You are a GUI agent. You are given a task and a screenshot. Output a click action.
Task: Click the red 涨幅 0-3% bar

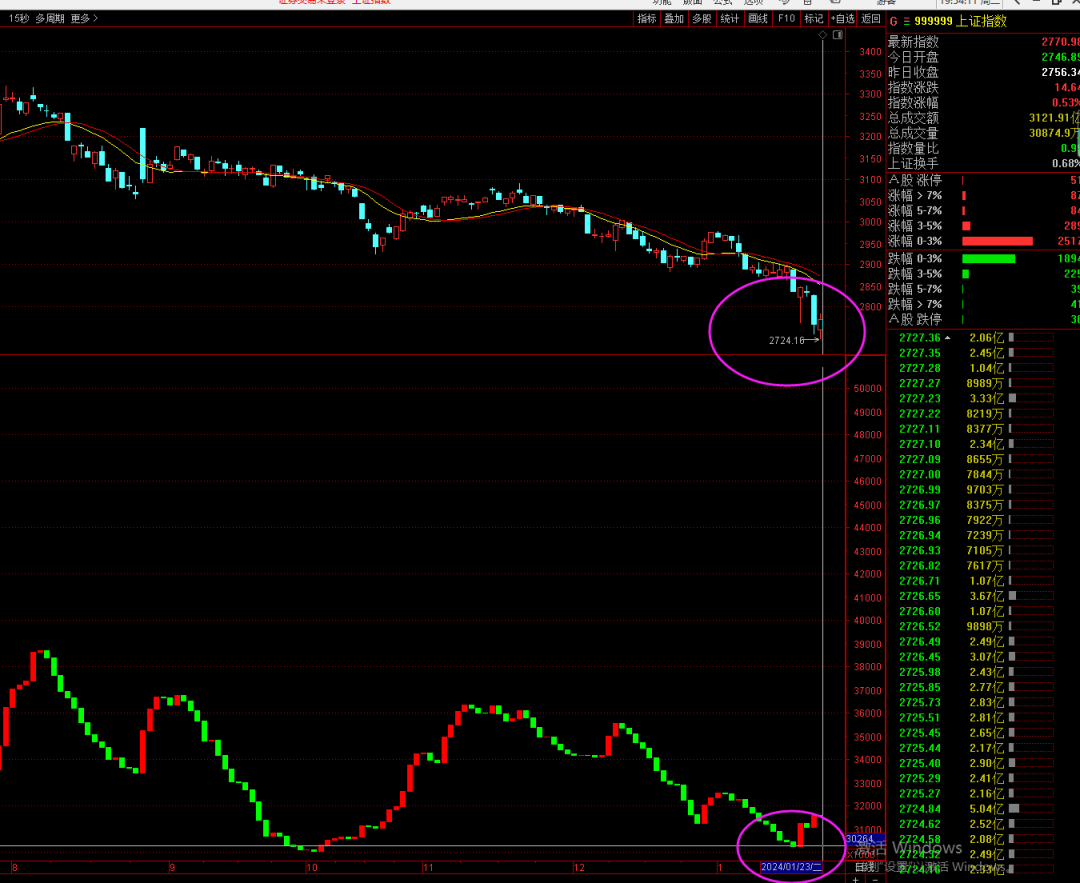point(997,241)
